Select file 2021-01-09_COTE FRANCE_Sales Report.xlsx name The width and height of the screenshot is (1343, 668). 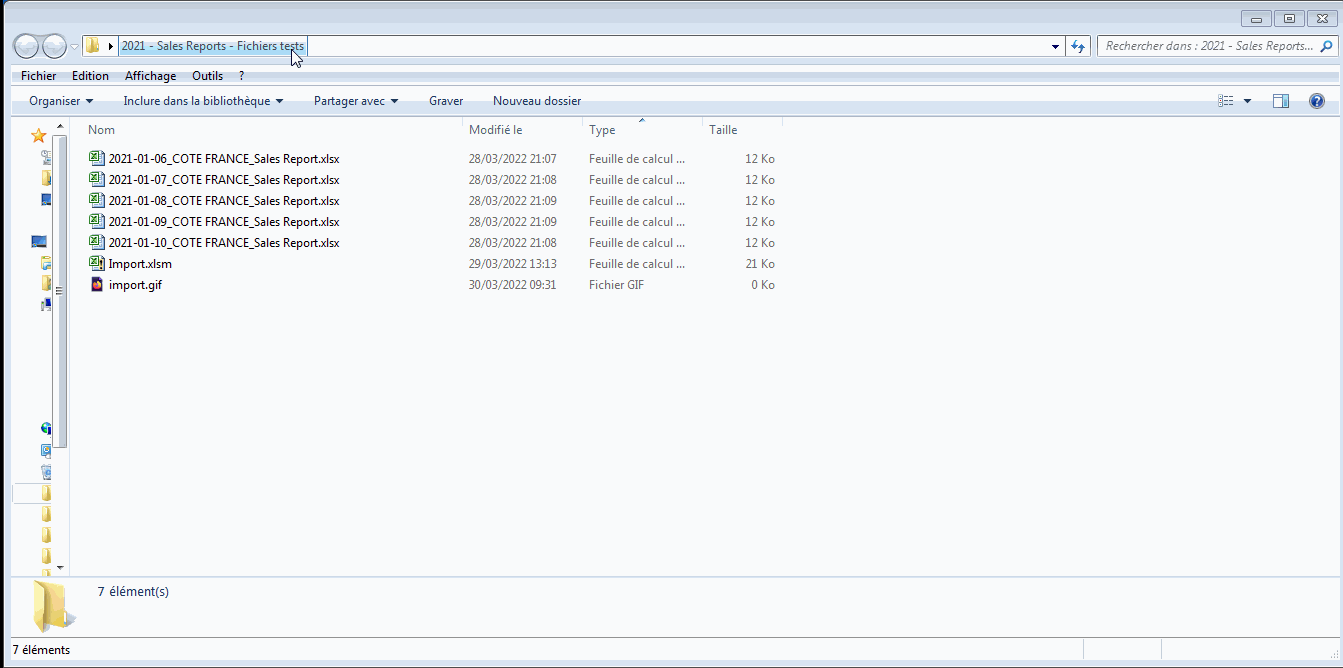coord(224,222)
